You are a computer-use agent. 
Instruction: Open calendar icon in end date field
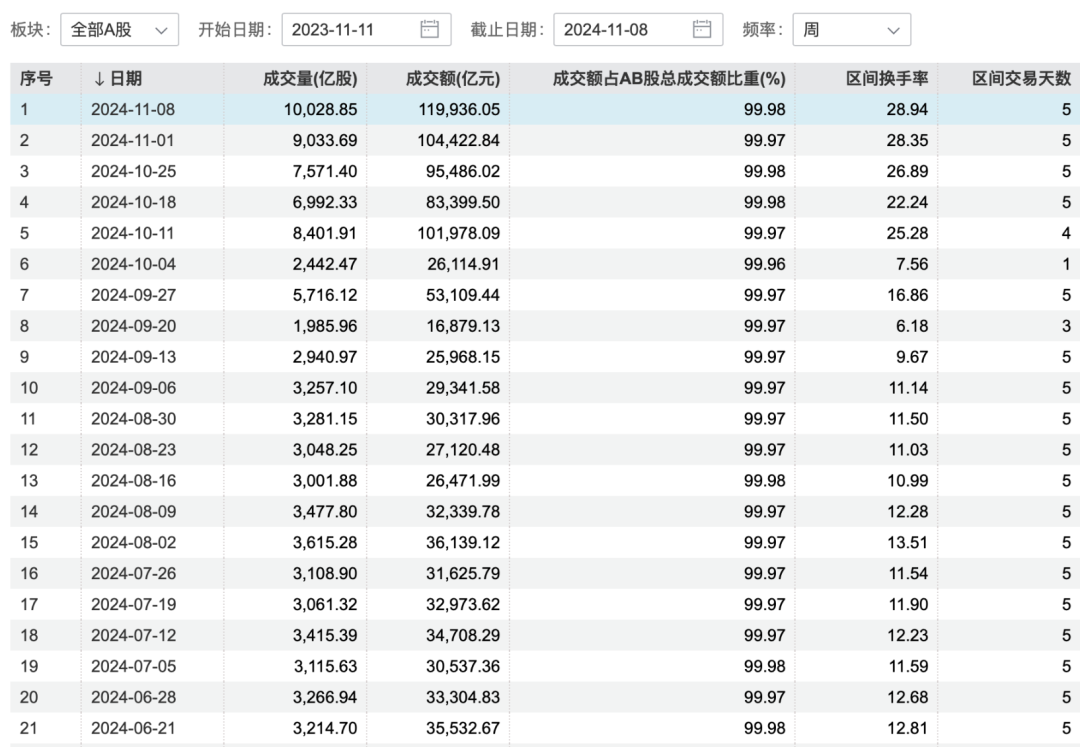click(x=702, y=29)
